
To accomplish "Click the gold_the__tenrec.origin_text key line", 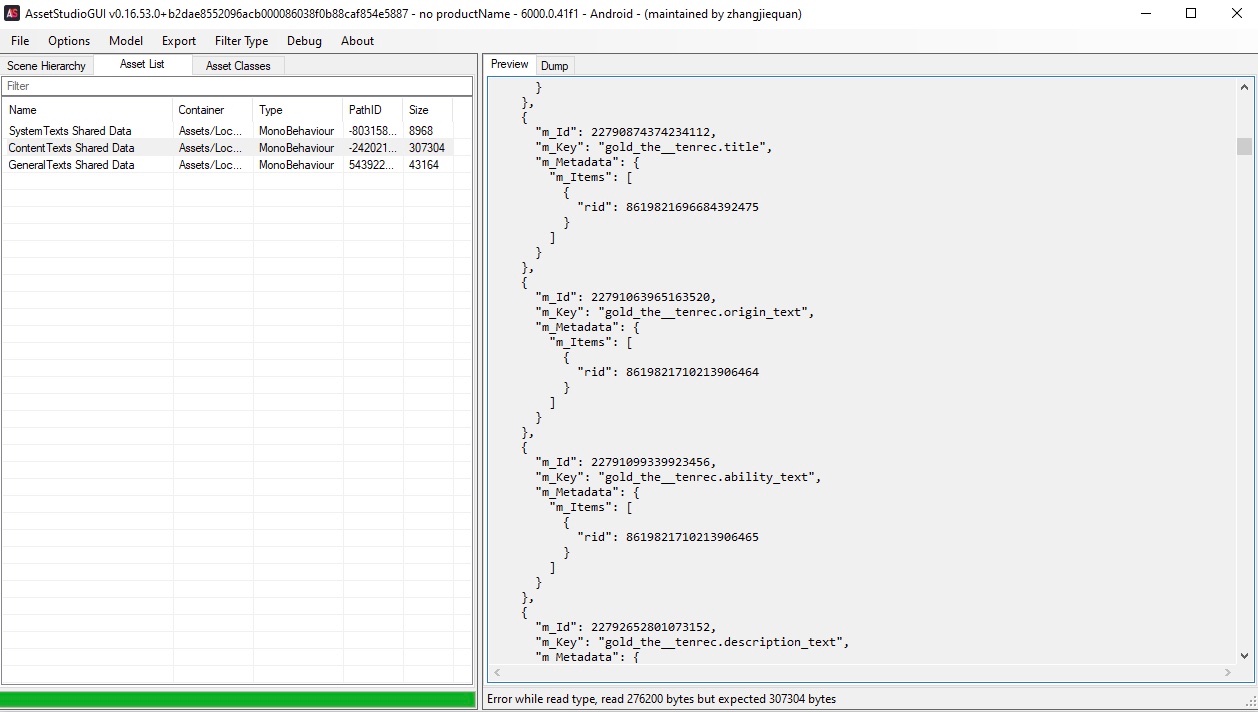I will (676, 312).
